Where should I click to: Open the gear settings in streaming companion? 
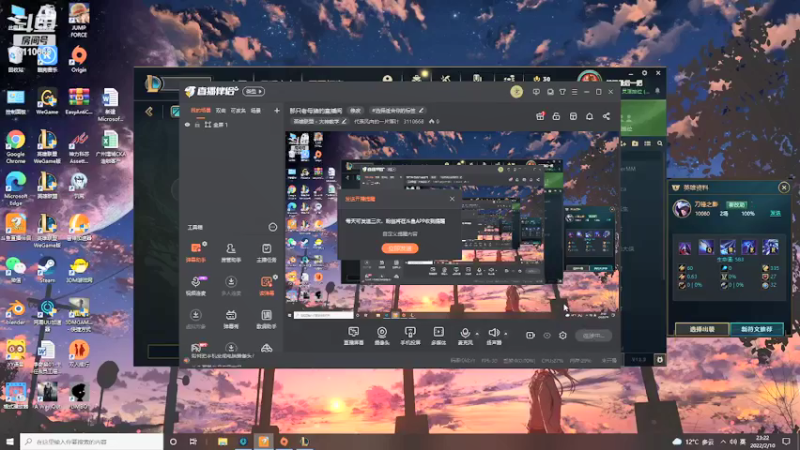(x=562, y=336)
